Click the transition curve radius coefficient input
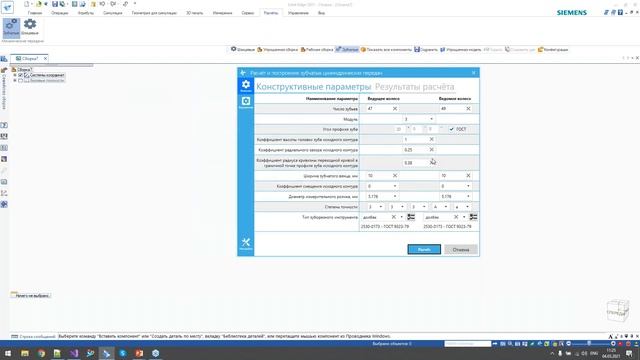 point(415,163)
